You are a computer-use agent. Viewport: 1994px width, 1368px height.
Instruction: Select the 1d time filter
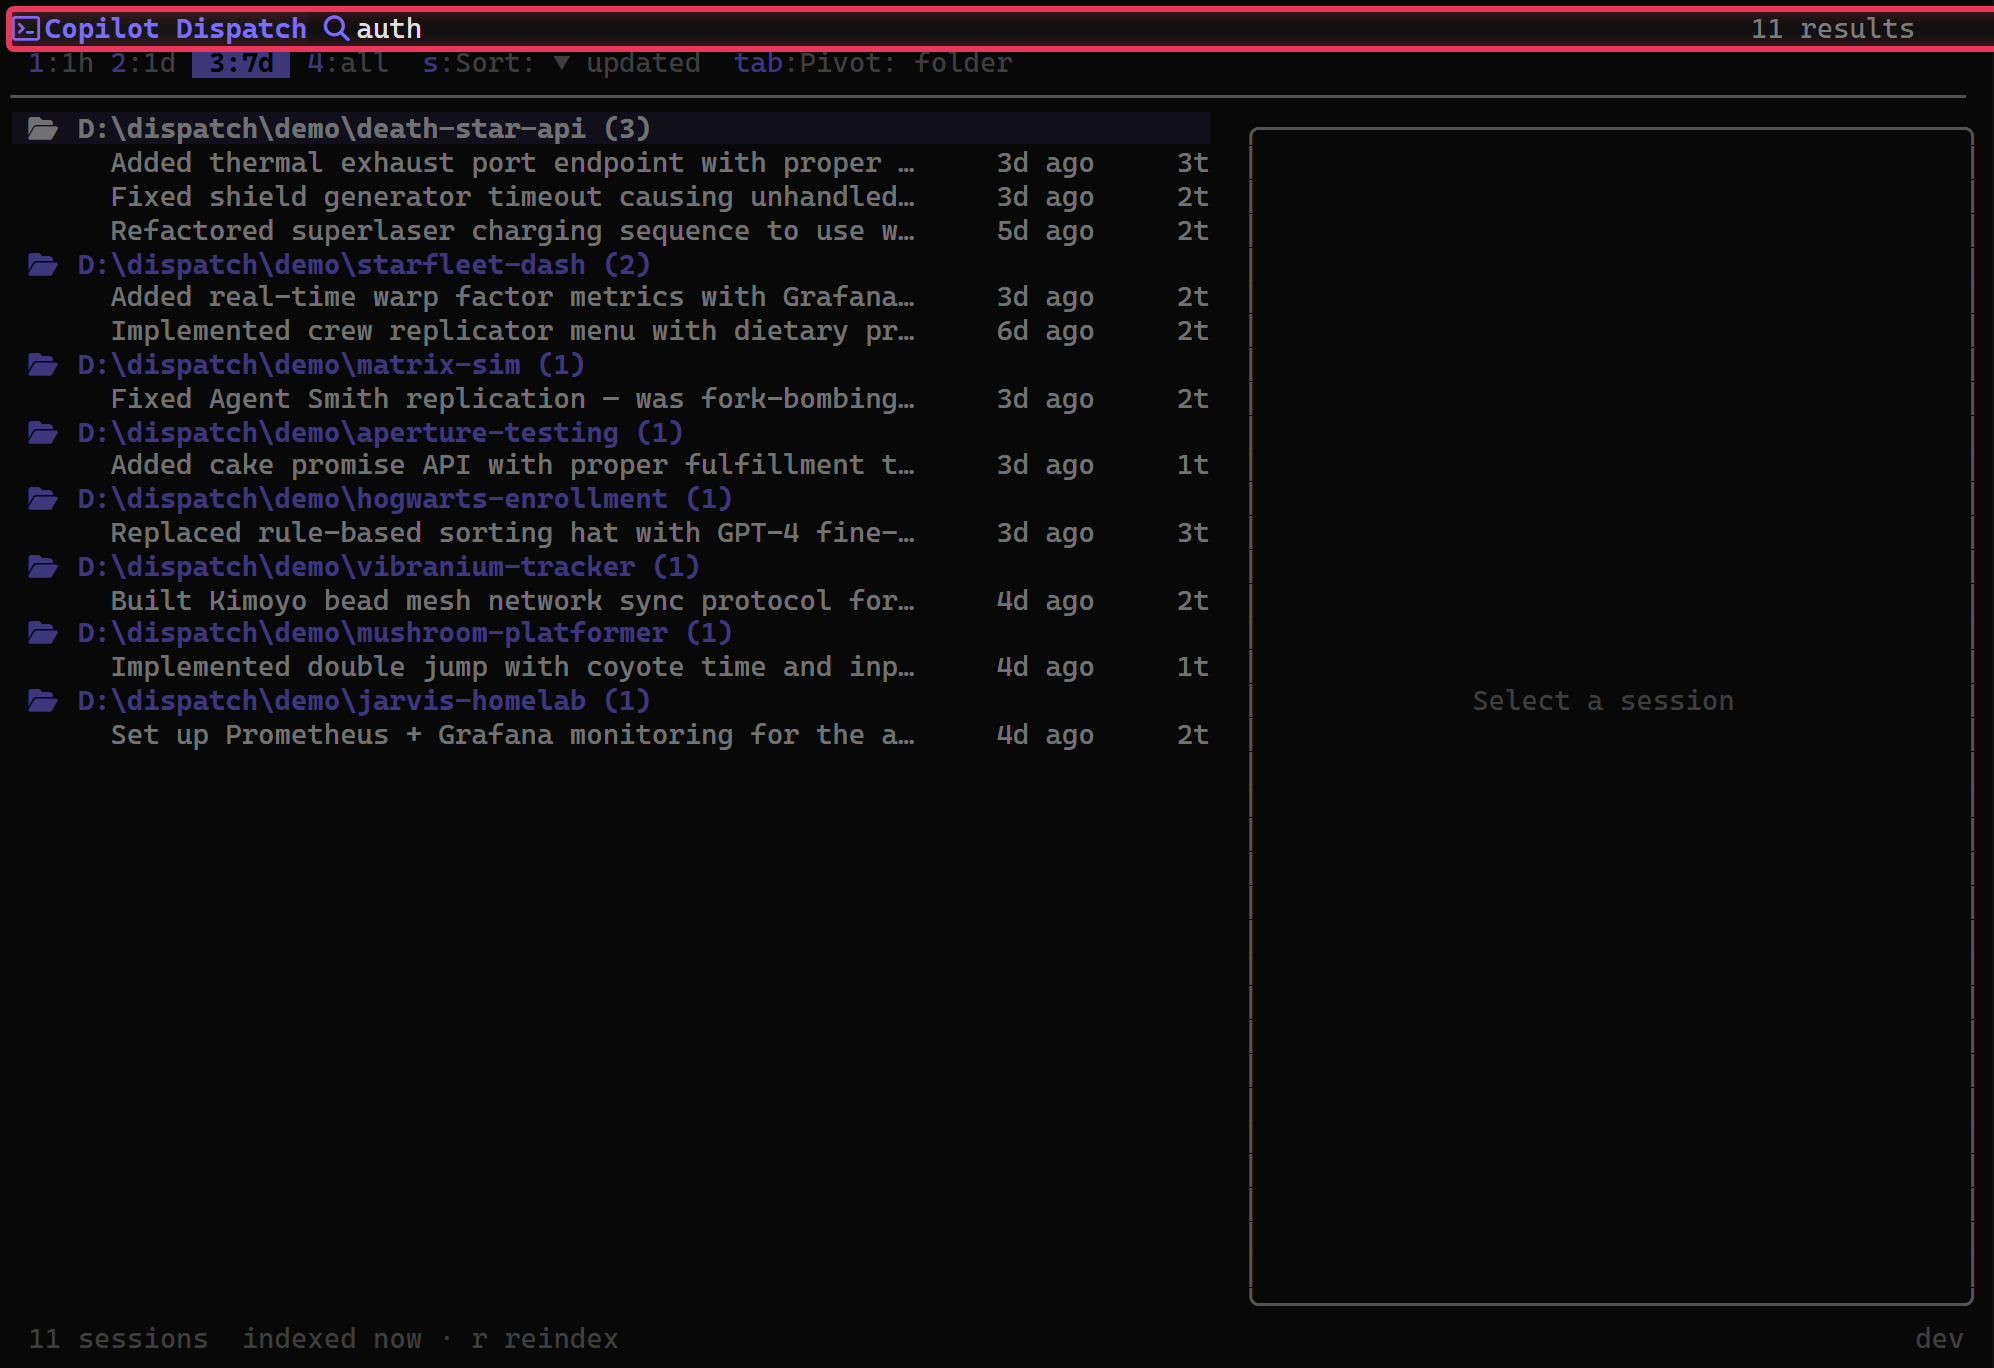click(143, 64)
